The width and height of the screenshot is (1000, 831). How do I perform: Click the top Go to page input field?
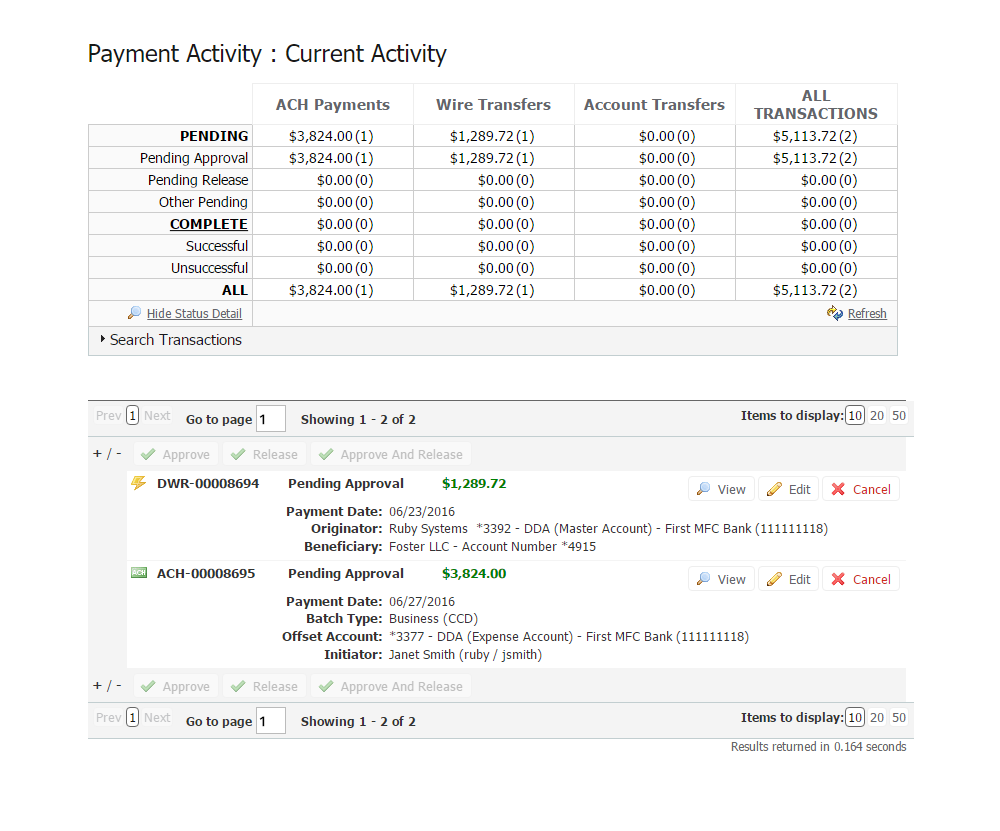(x=271, y=419)
